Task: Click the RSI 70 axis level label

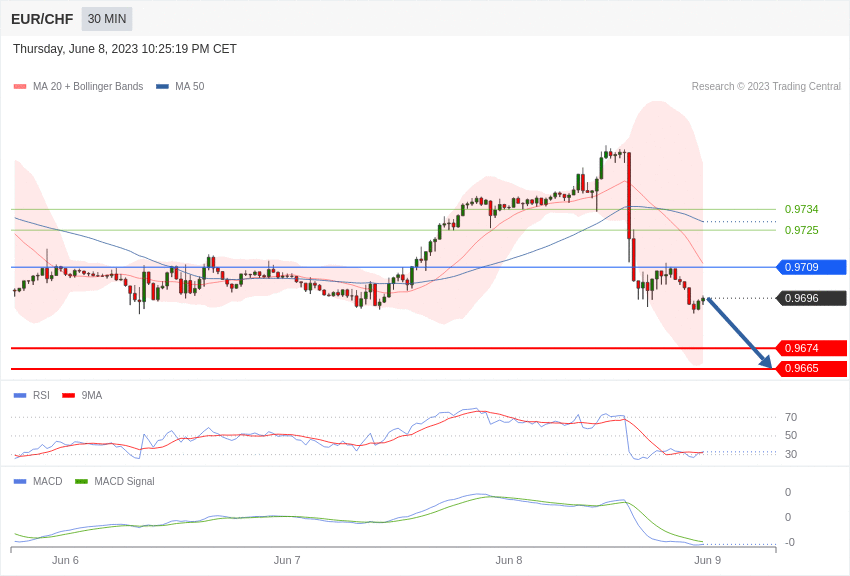Action: [791, 417]
